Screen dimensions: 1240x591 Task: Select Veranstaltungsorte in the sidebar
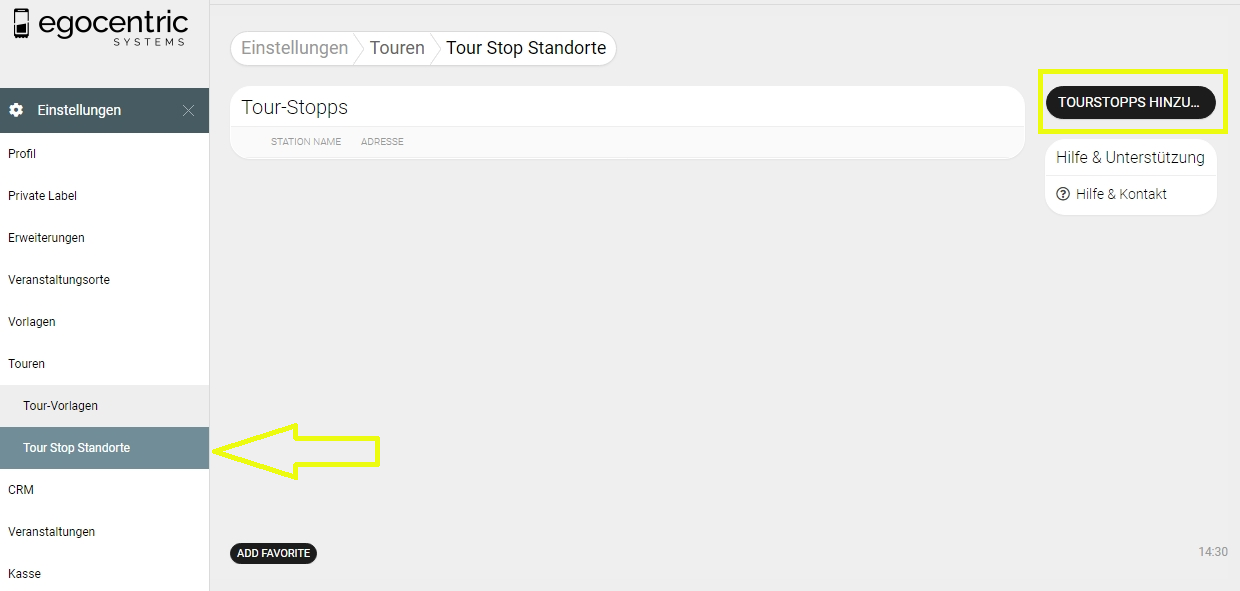point(59,280)
